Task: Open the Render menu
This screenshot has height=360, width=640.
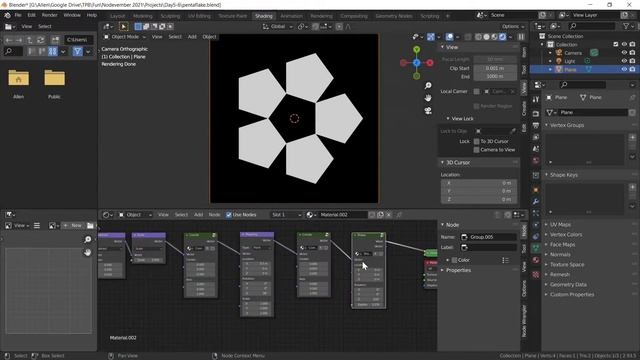Action: click(x=49, y=16)
